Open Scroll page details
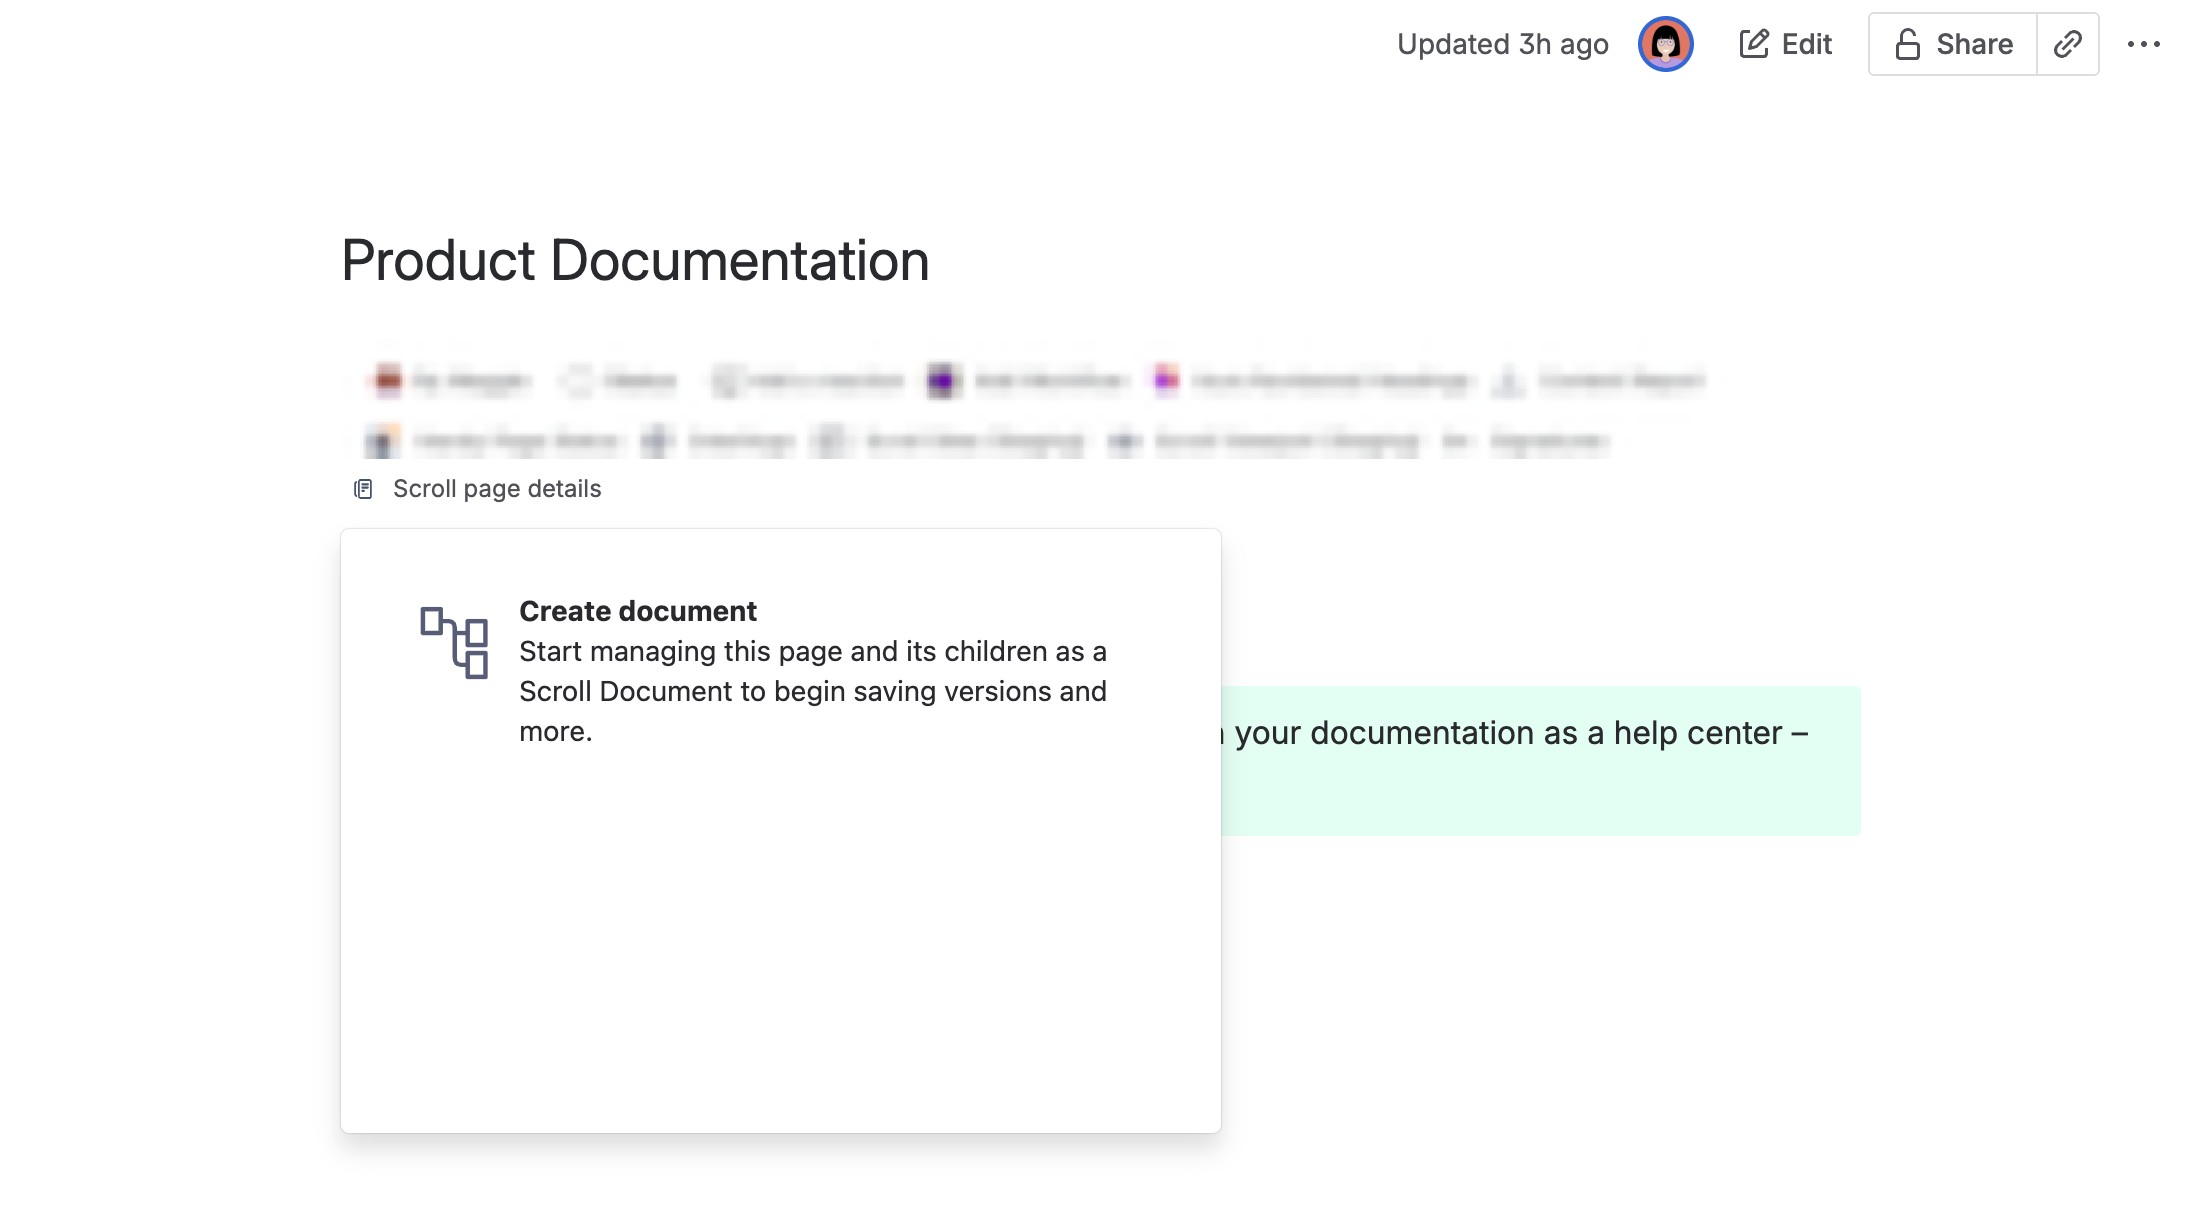The width and height of the screenshot is (2189, 1231). 496,488
